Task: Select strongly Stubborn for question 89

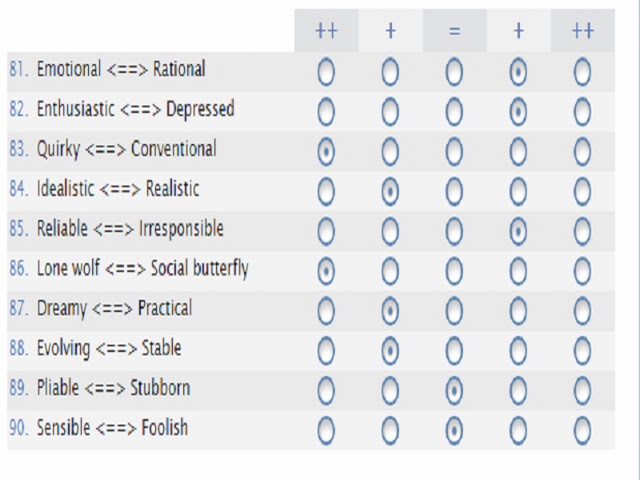Action: click(582, 391)
